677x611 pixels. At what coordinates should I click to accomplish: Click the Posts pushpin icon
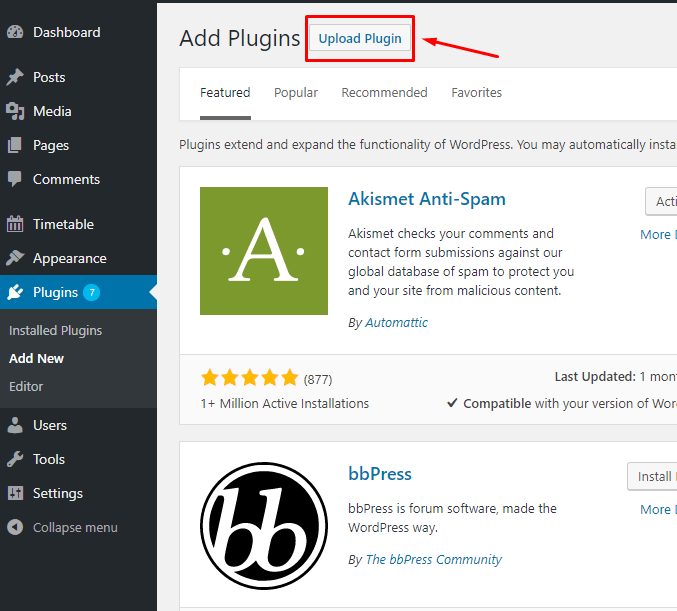15,77
